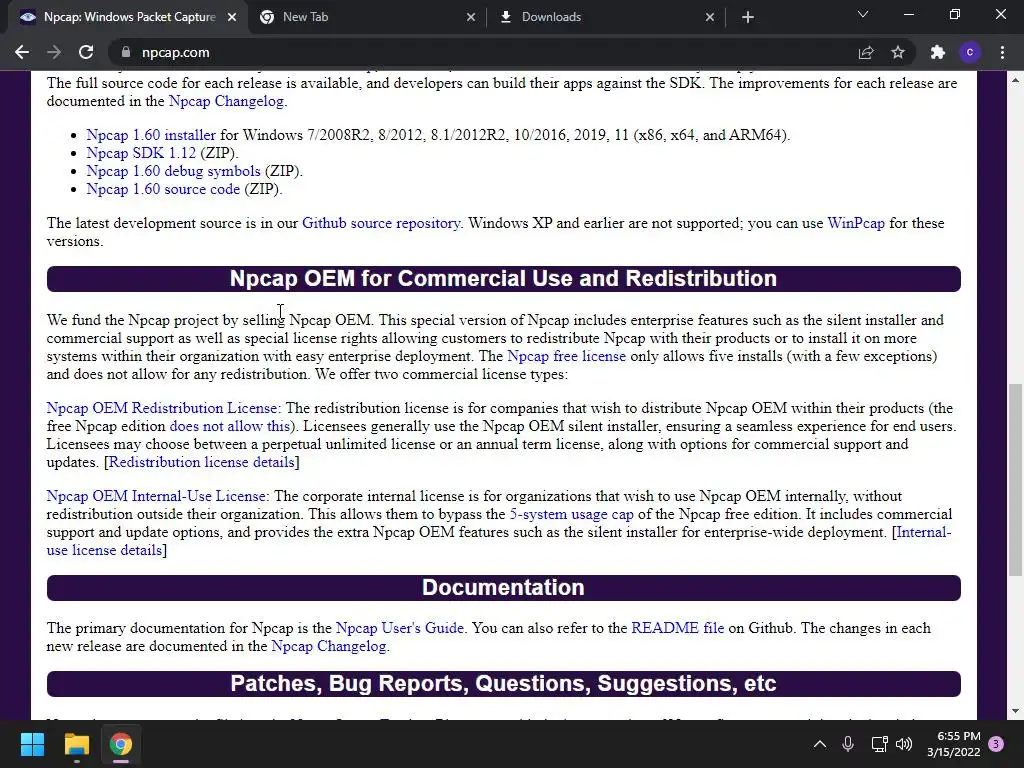Click the 5-system usage cap link
The height and width of the screenshot is (768, 1024).
(571, 515)
